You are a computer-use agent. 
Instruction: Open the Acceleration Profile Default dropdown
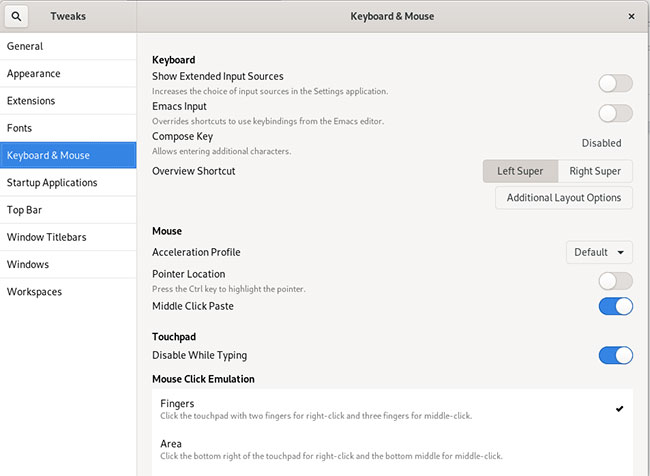(599, 252)
